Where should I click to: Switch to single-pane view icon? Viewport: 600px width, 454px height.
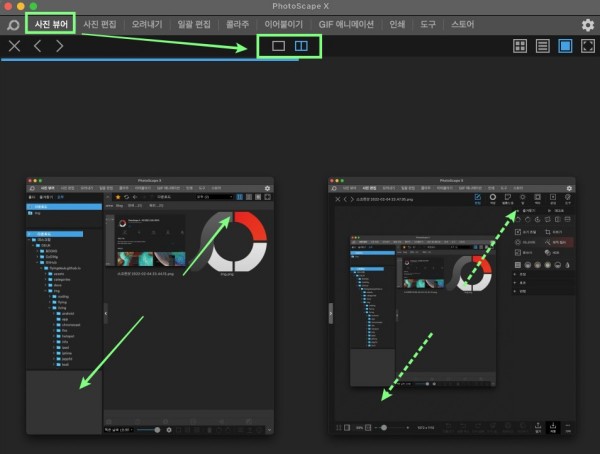click(x=278, y=46)
